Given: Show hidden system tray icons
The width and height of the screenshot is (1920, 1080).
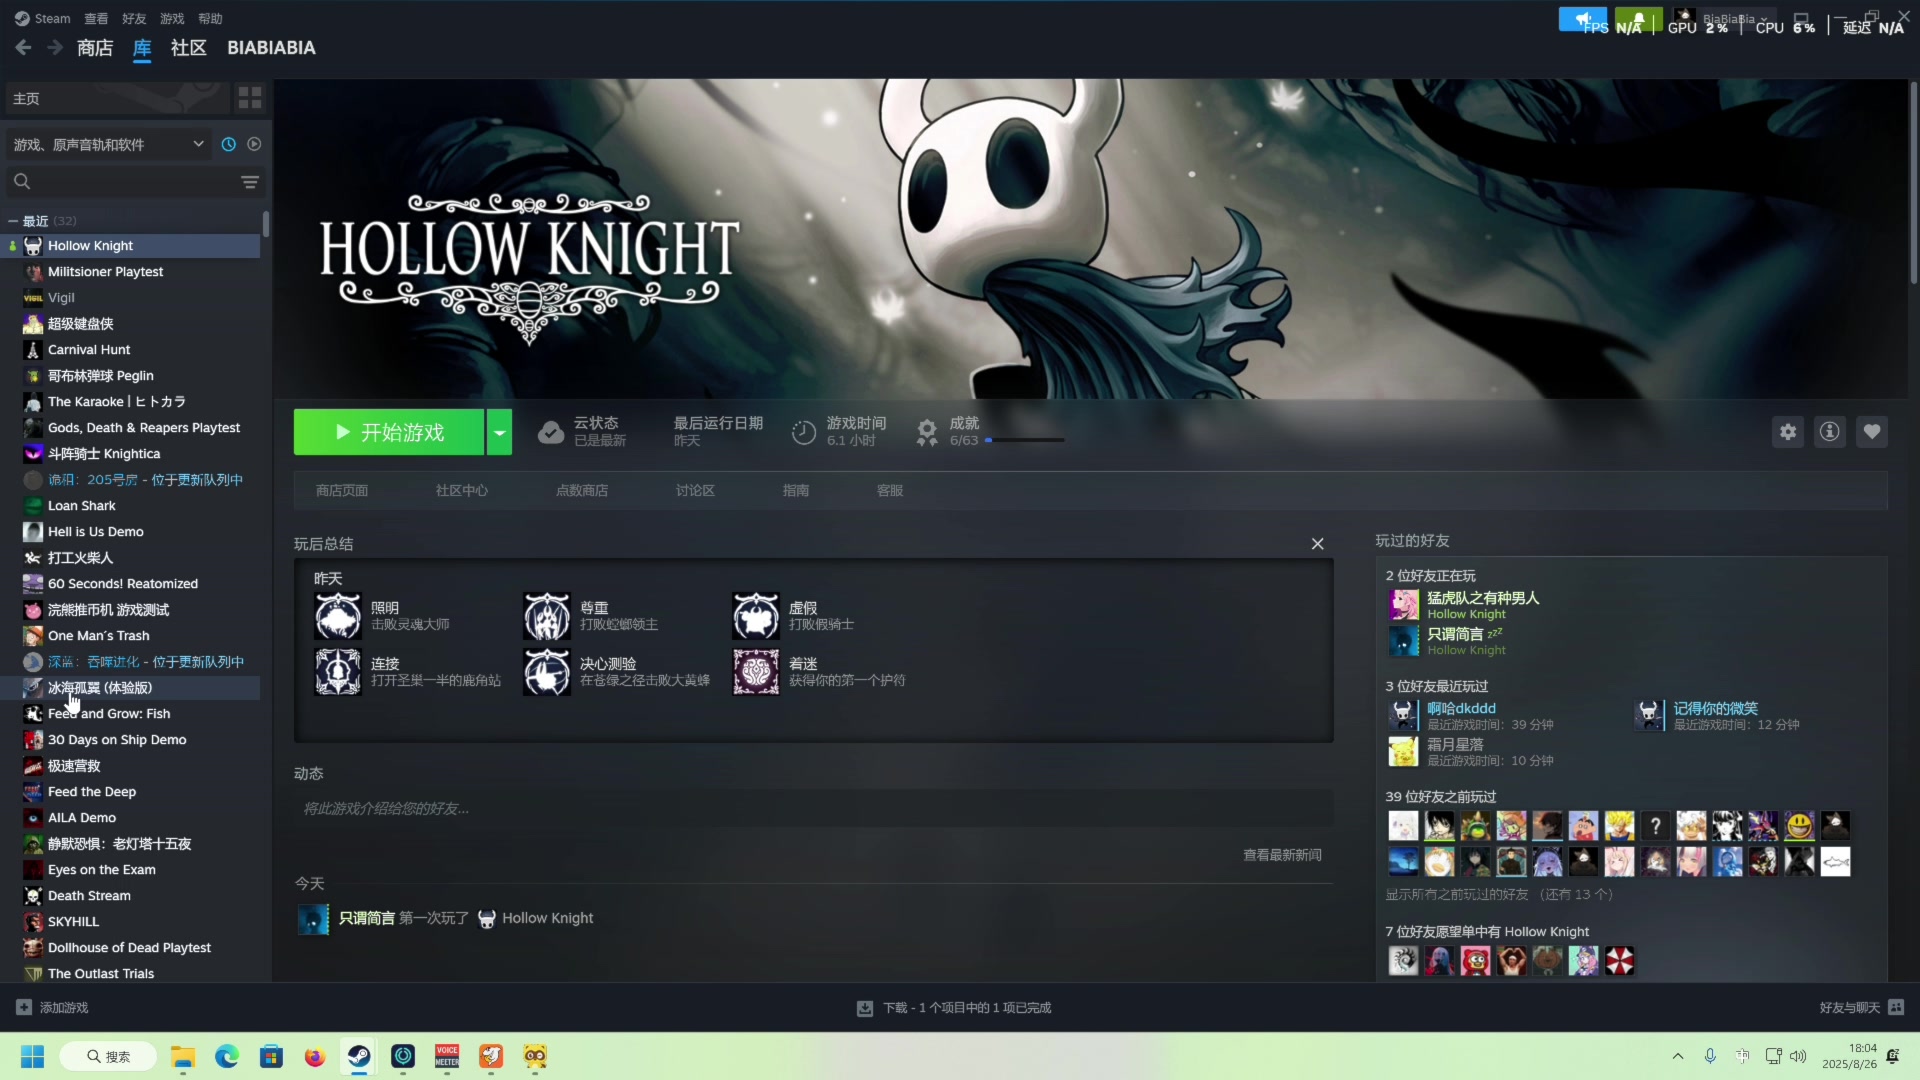Looking at the screenshot, I should pos(1678,1056).
